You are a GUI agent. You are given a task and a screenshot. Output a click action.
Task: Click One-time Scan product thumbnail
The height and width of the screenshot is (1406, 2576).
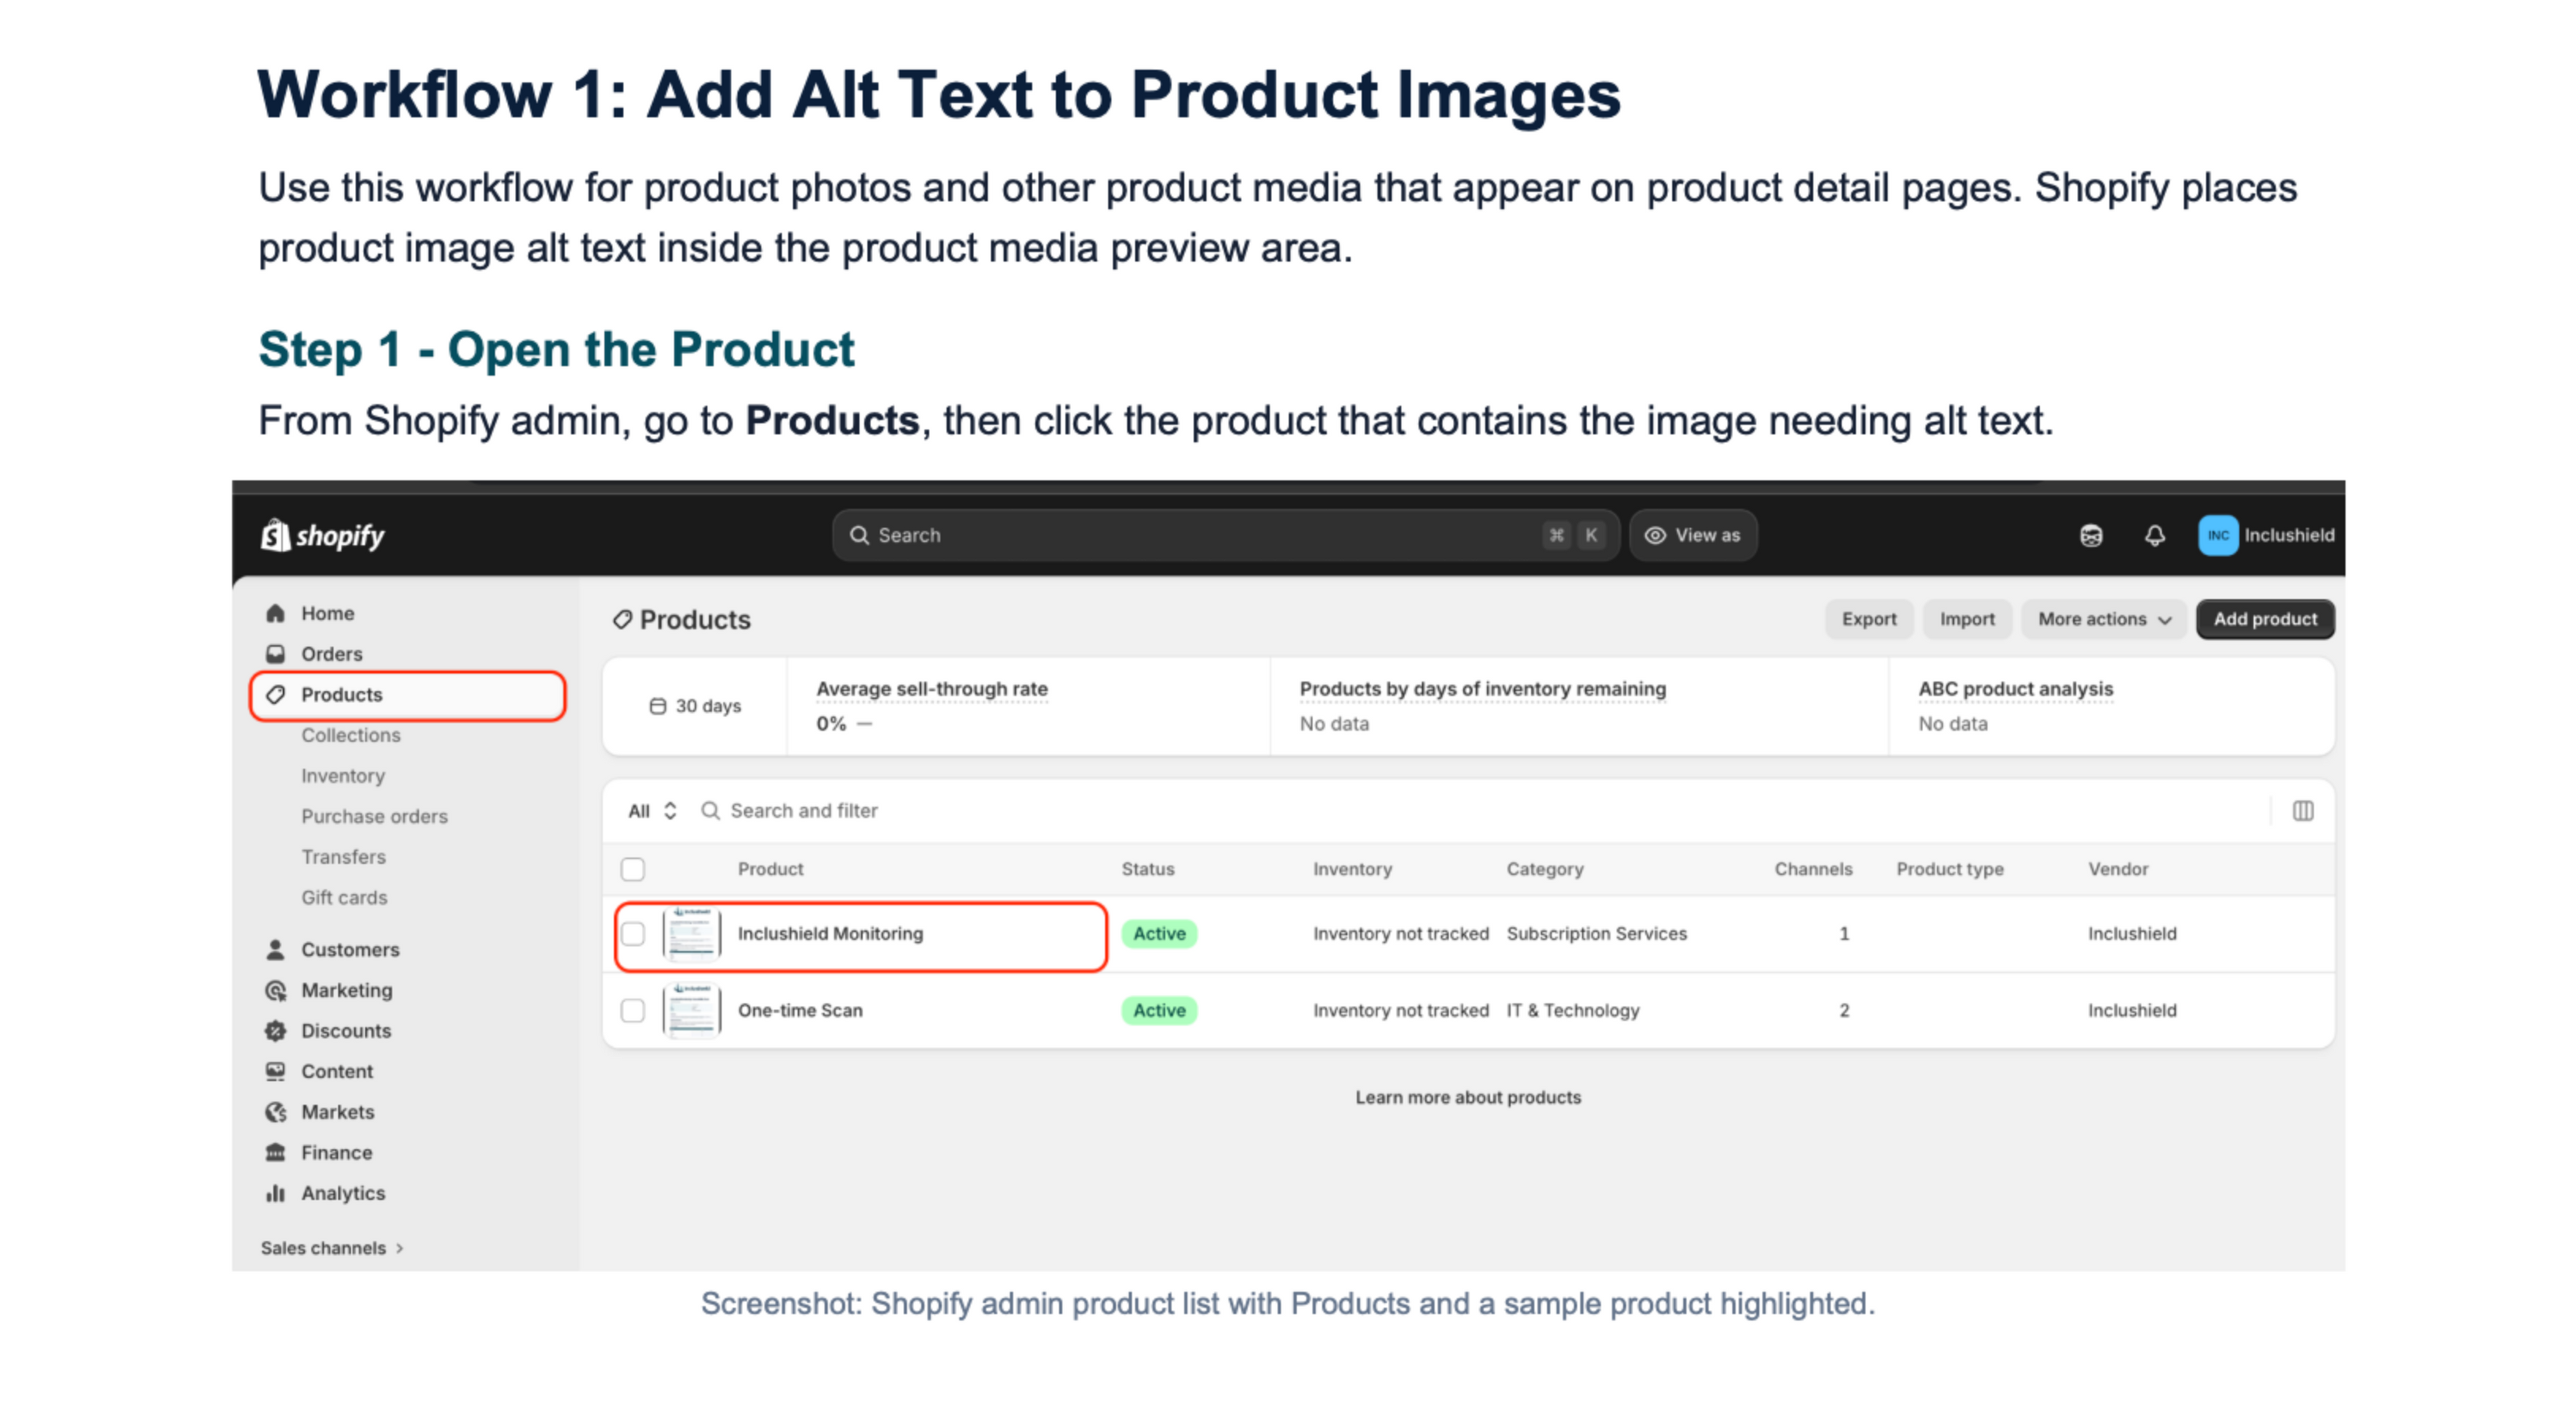(x=691, y=1011)
